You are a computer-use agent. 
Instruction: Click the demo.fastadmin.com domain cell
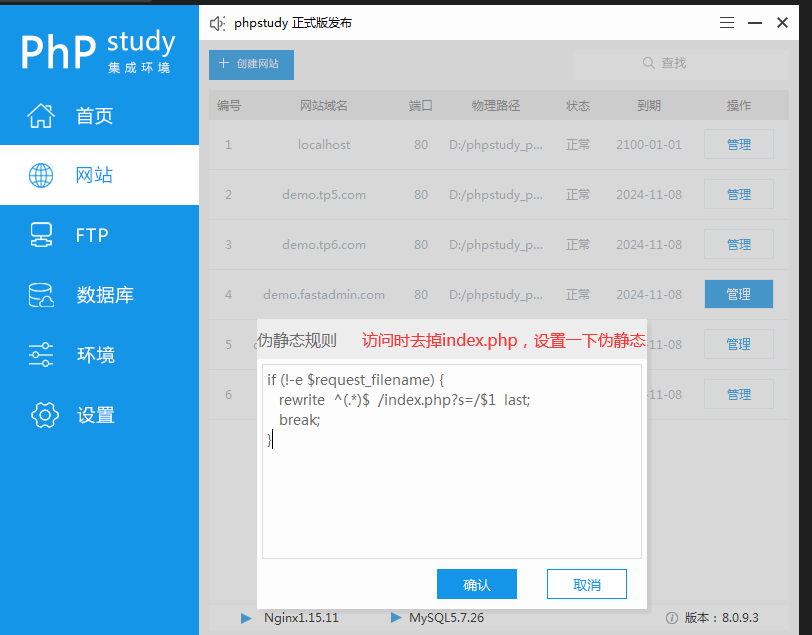[x=324, y=295]
